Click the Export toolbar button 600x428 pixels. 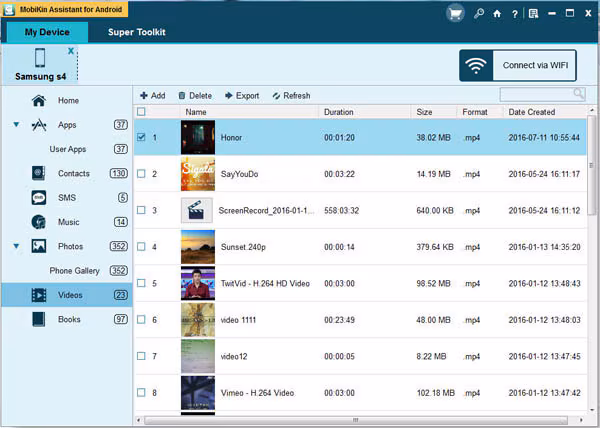click(x=242, y=96)
